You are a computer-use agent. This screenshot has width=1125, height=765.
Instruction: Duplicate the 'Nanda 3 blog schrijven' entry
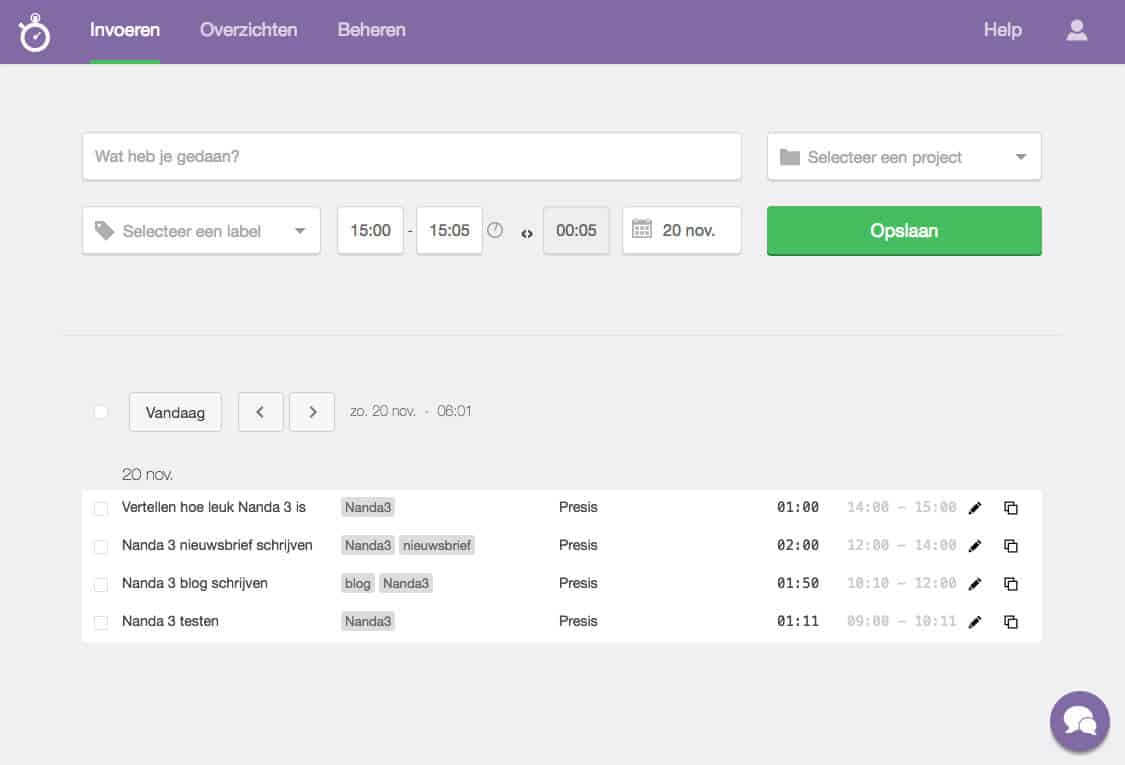click(x=1011, y=584)
